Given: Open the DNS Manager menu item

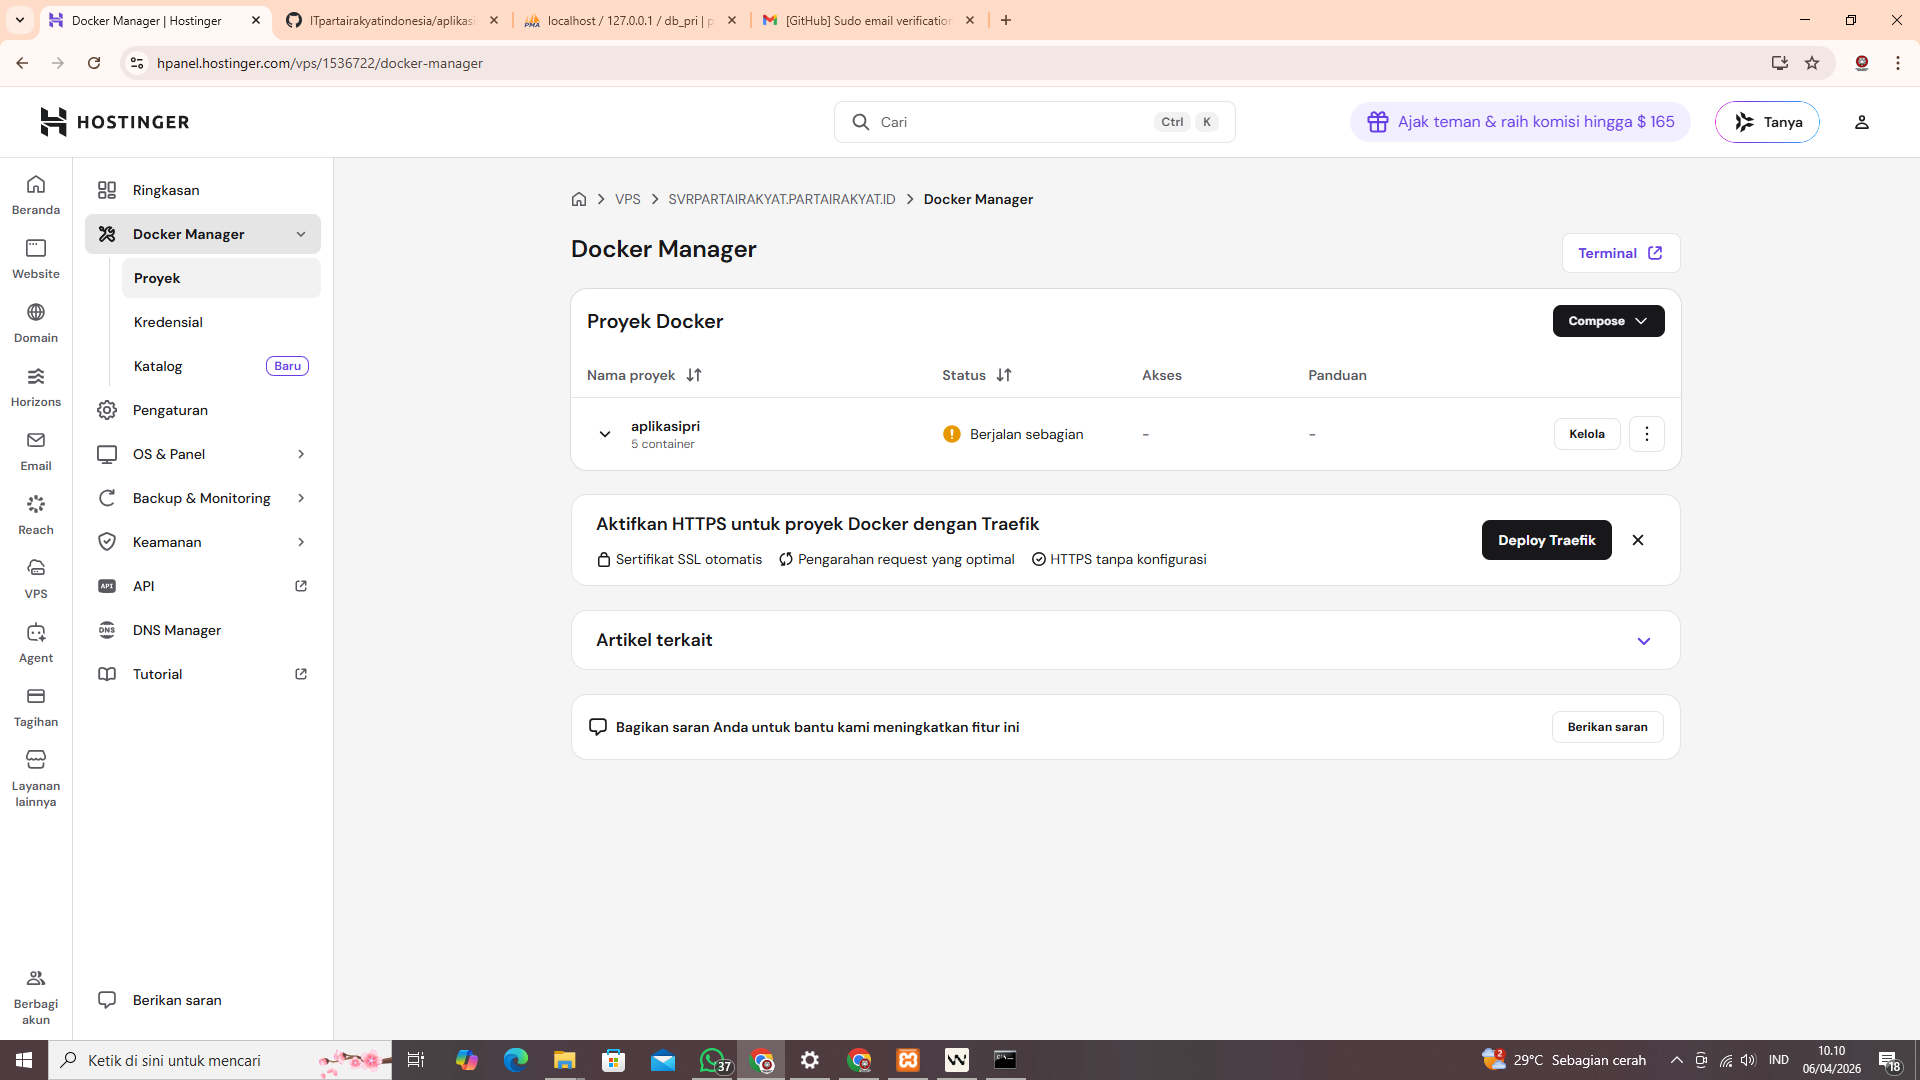Looking at the screenshot, I should (177, 630).
